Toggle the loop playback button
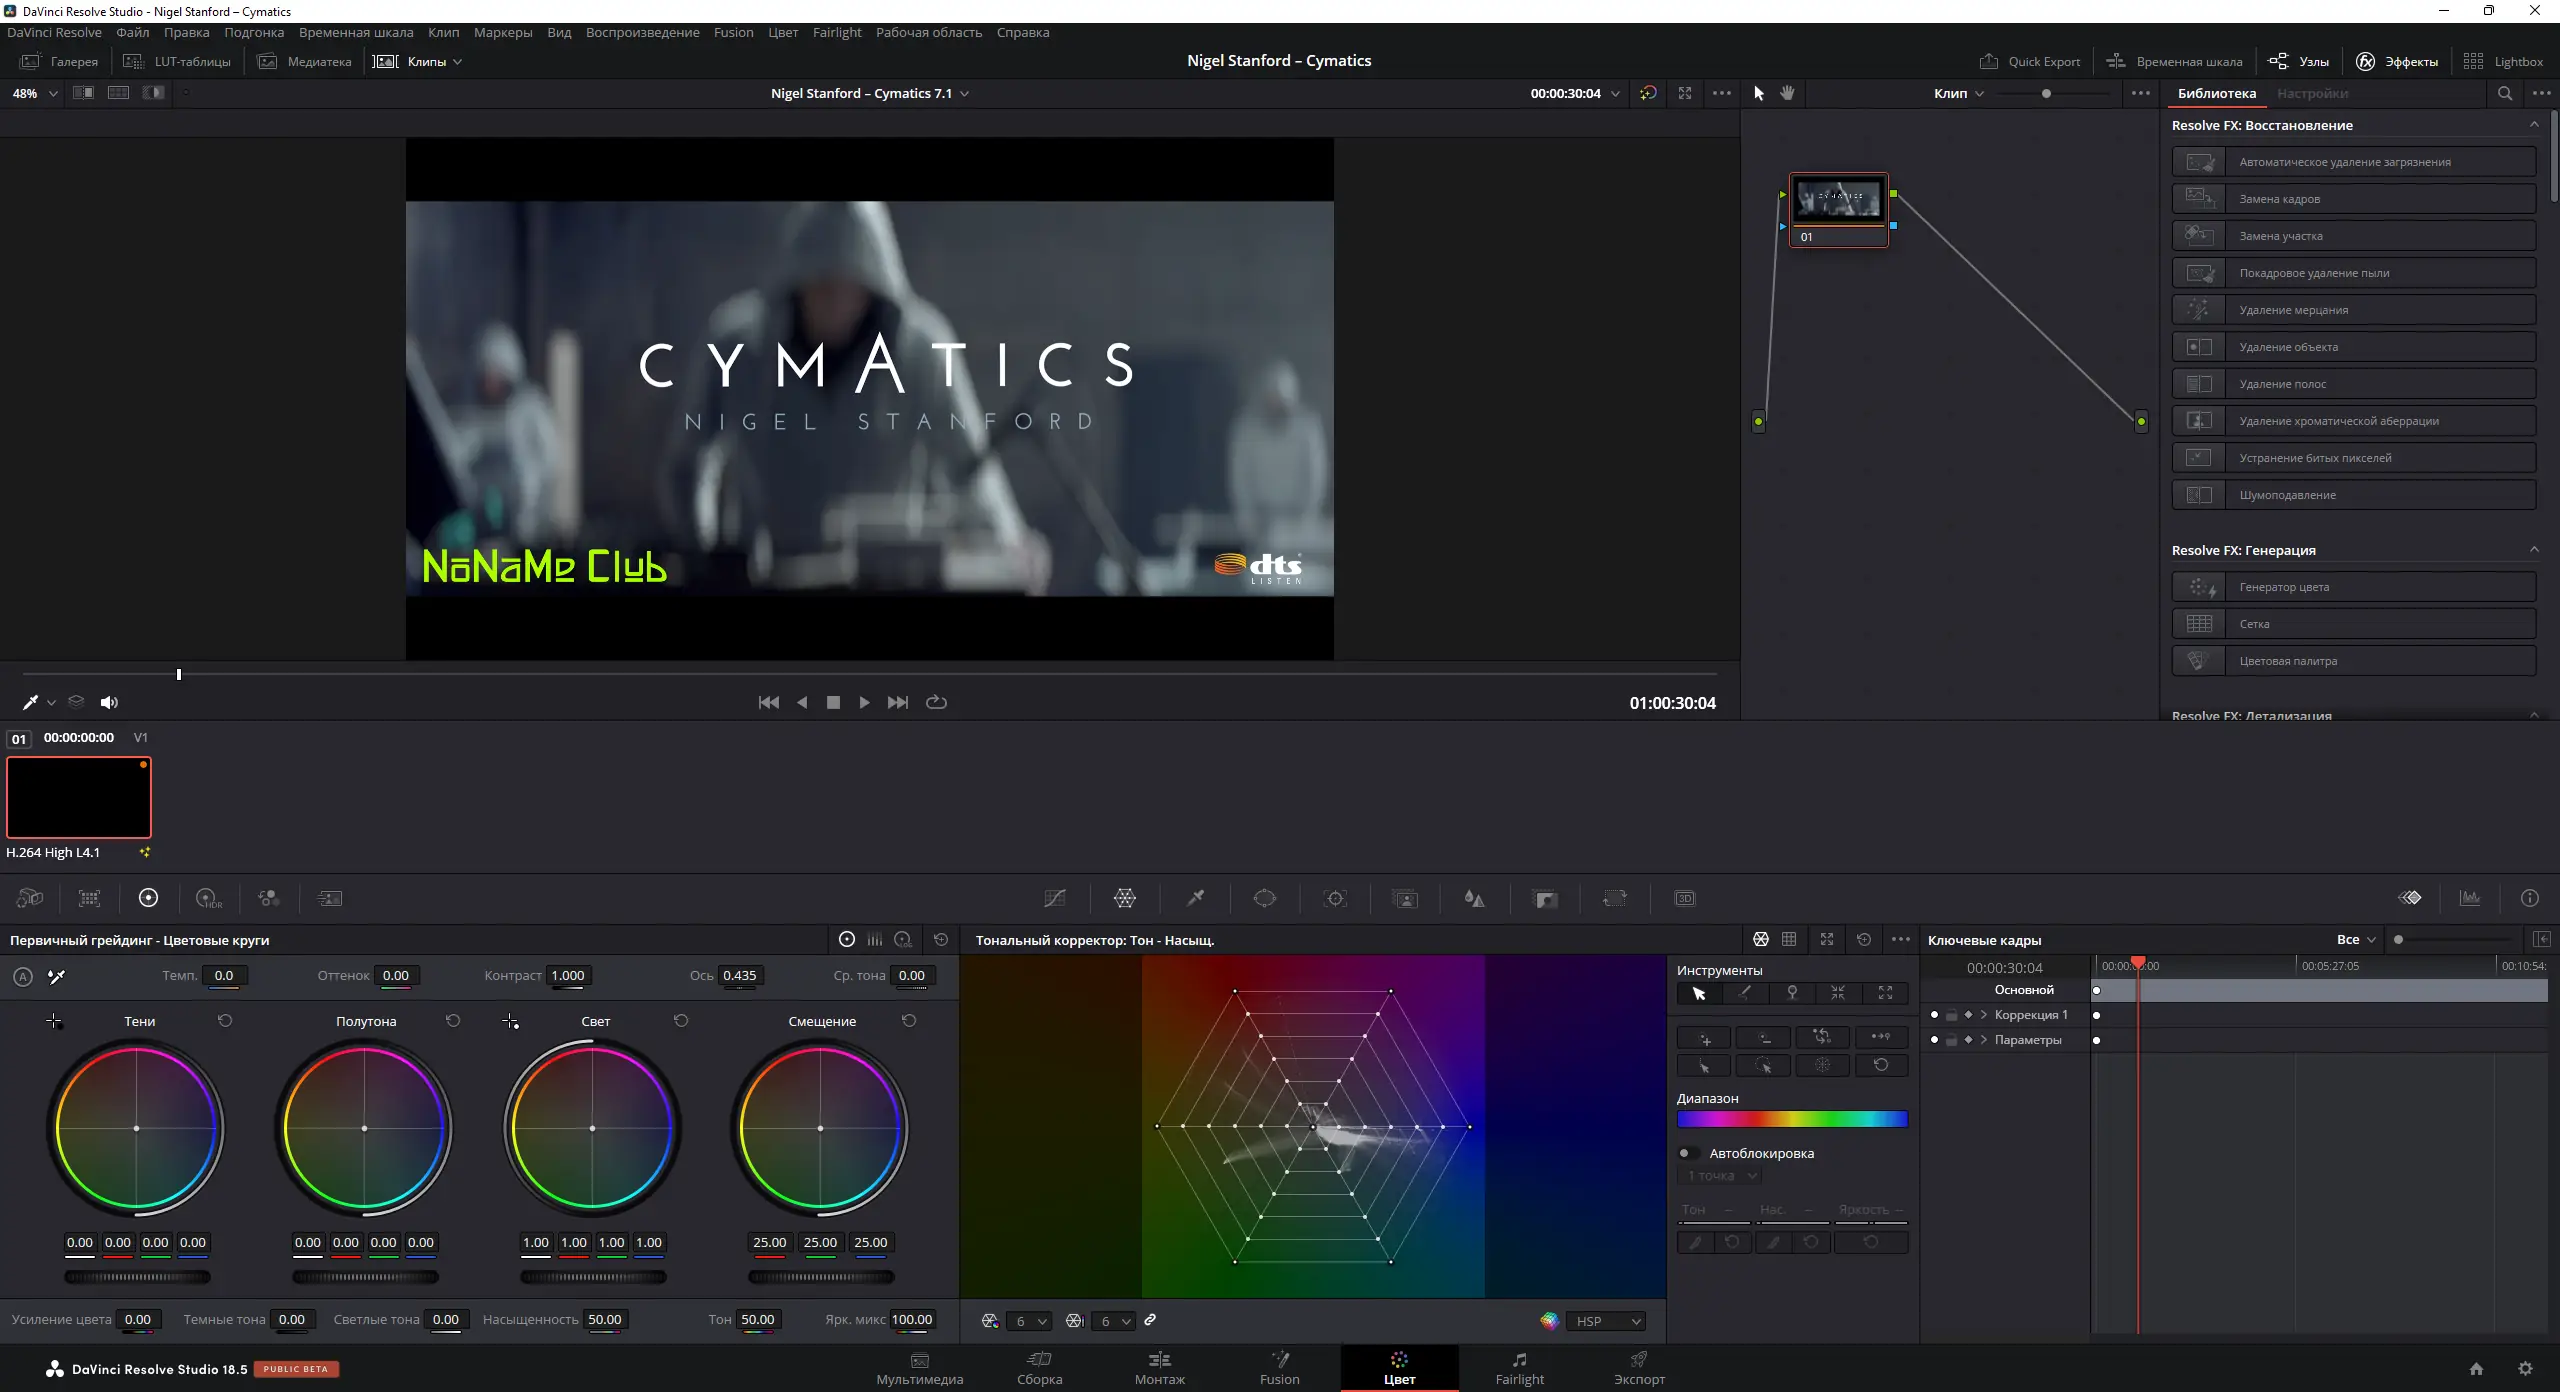Screen dimensions: 2560x1392 pos(936,702)
